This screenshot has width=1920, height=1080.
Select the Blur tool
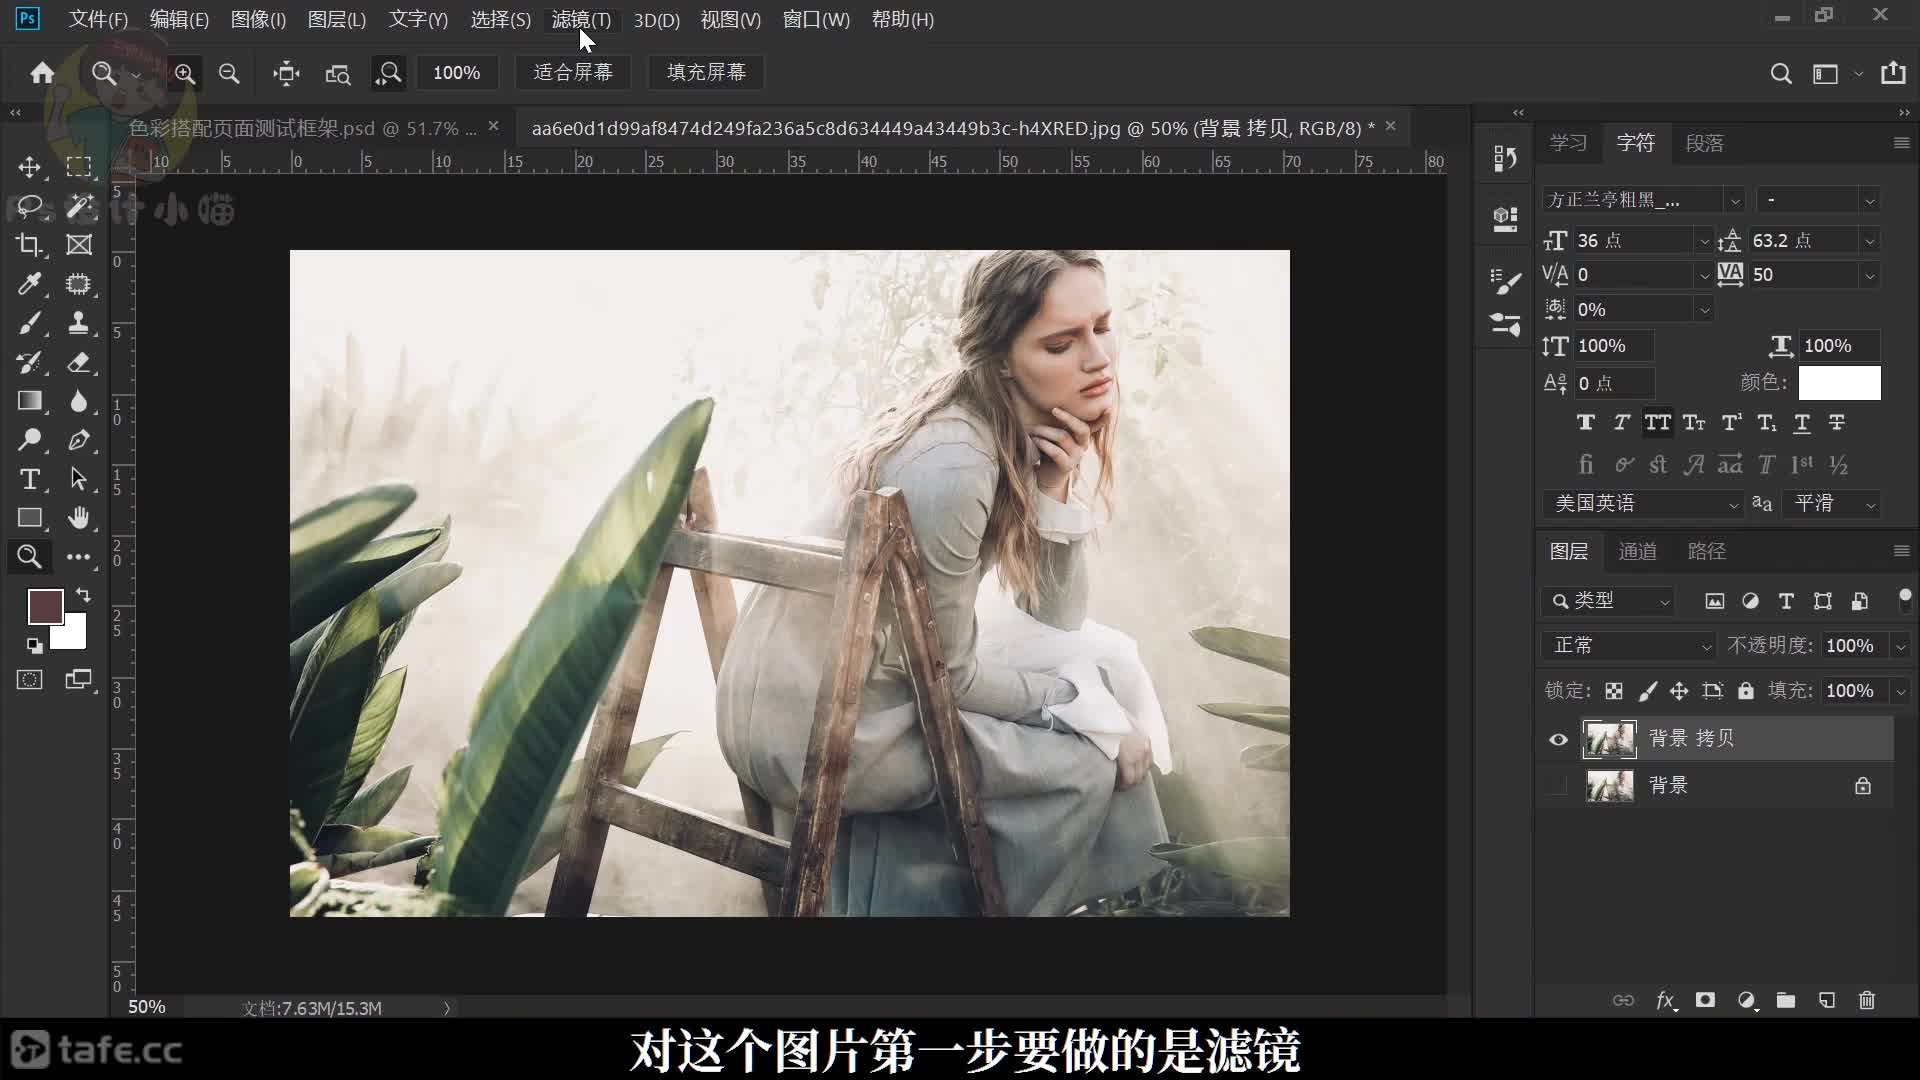tap(79, 401)
